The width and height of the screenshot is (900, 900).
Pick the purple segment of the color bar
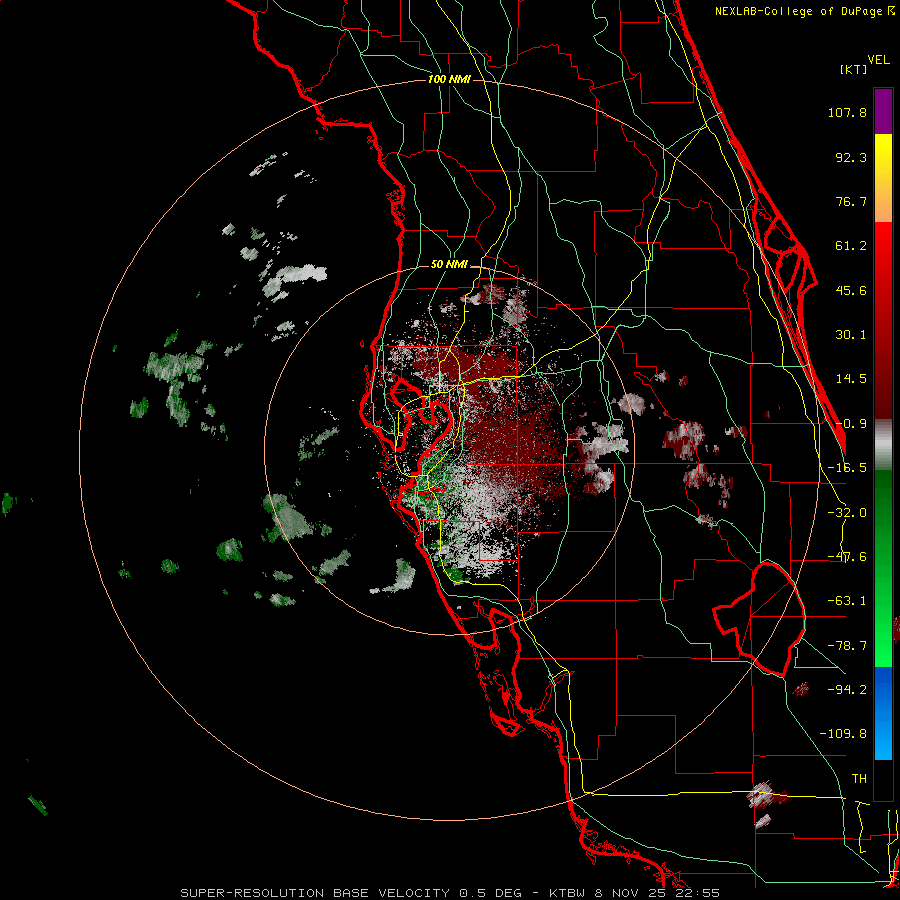pos(883,111)
